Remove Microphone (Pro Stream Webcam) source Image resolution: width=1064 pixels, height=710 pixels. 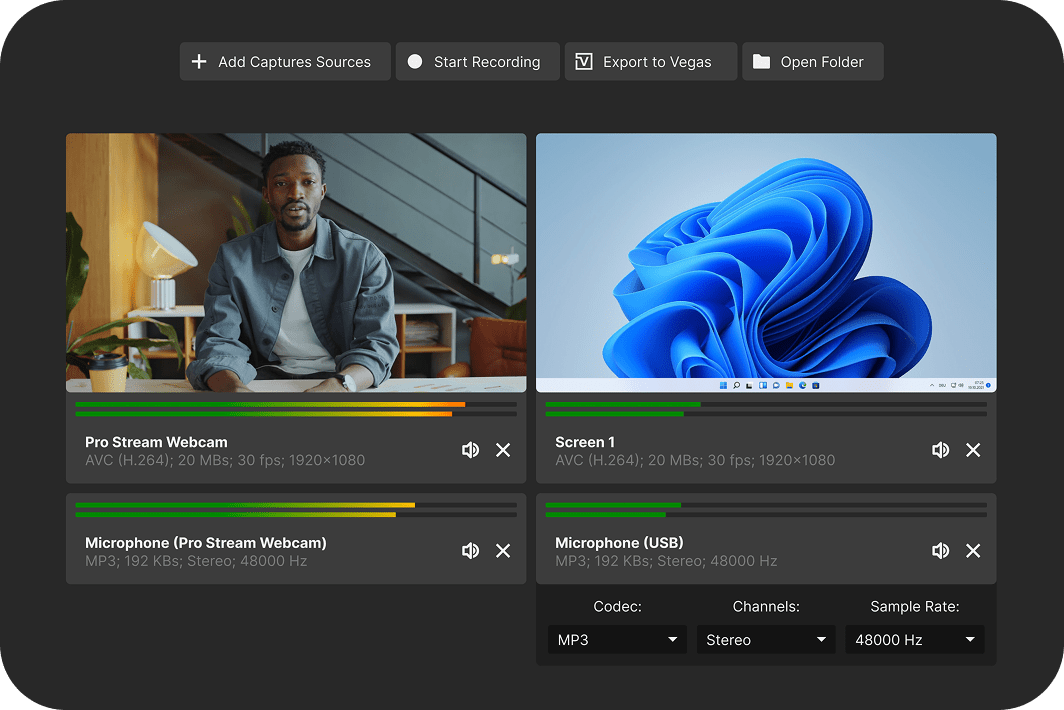tap(503, 550)
